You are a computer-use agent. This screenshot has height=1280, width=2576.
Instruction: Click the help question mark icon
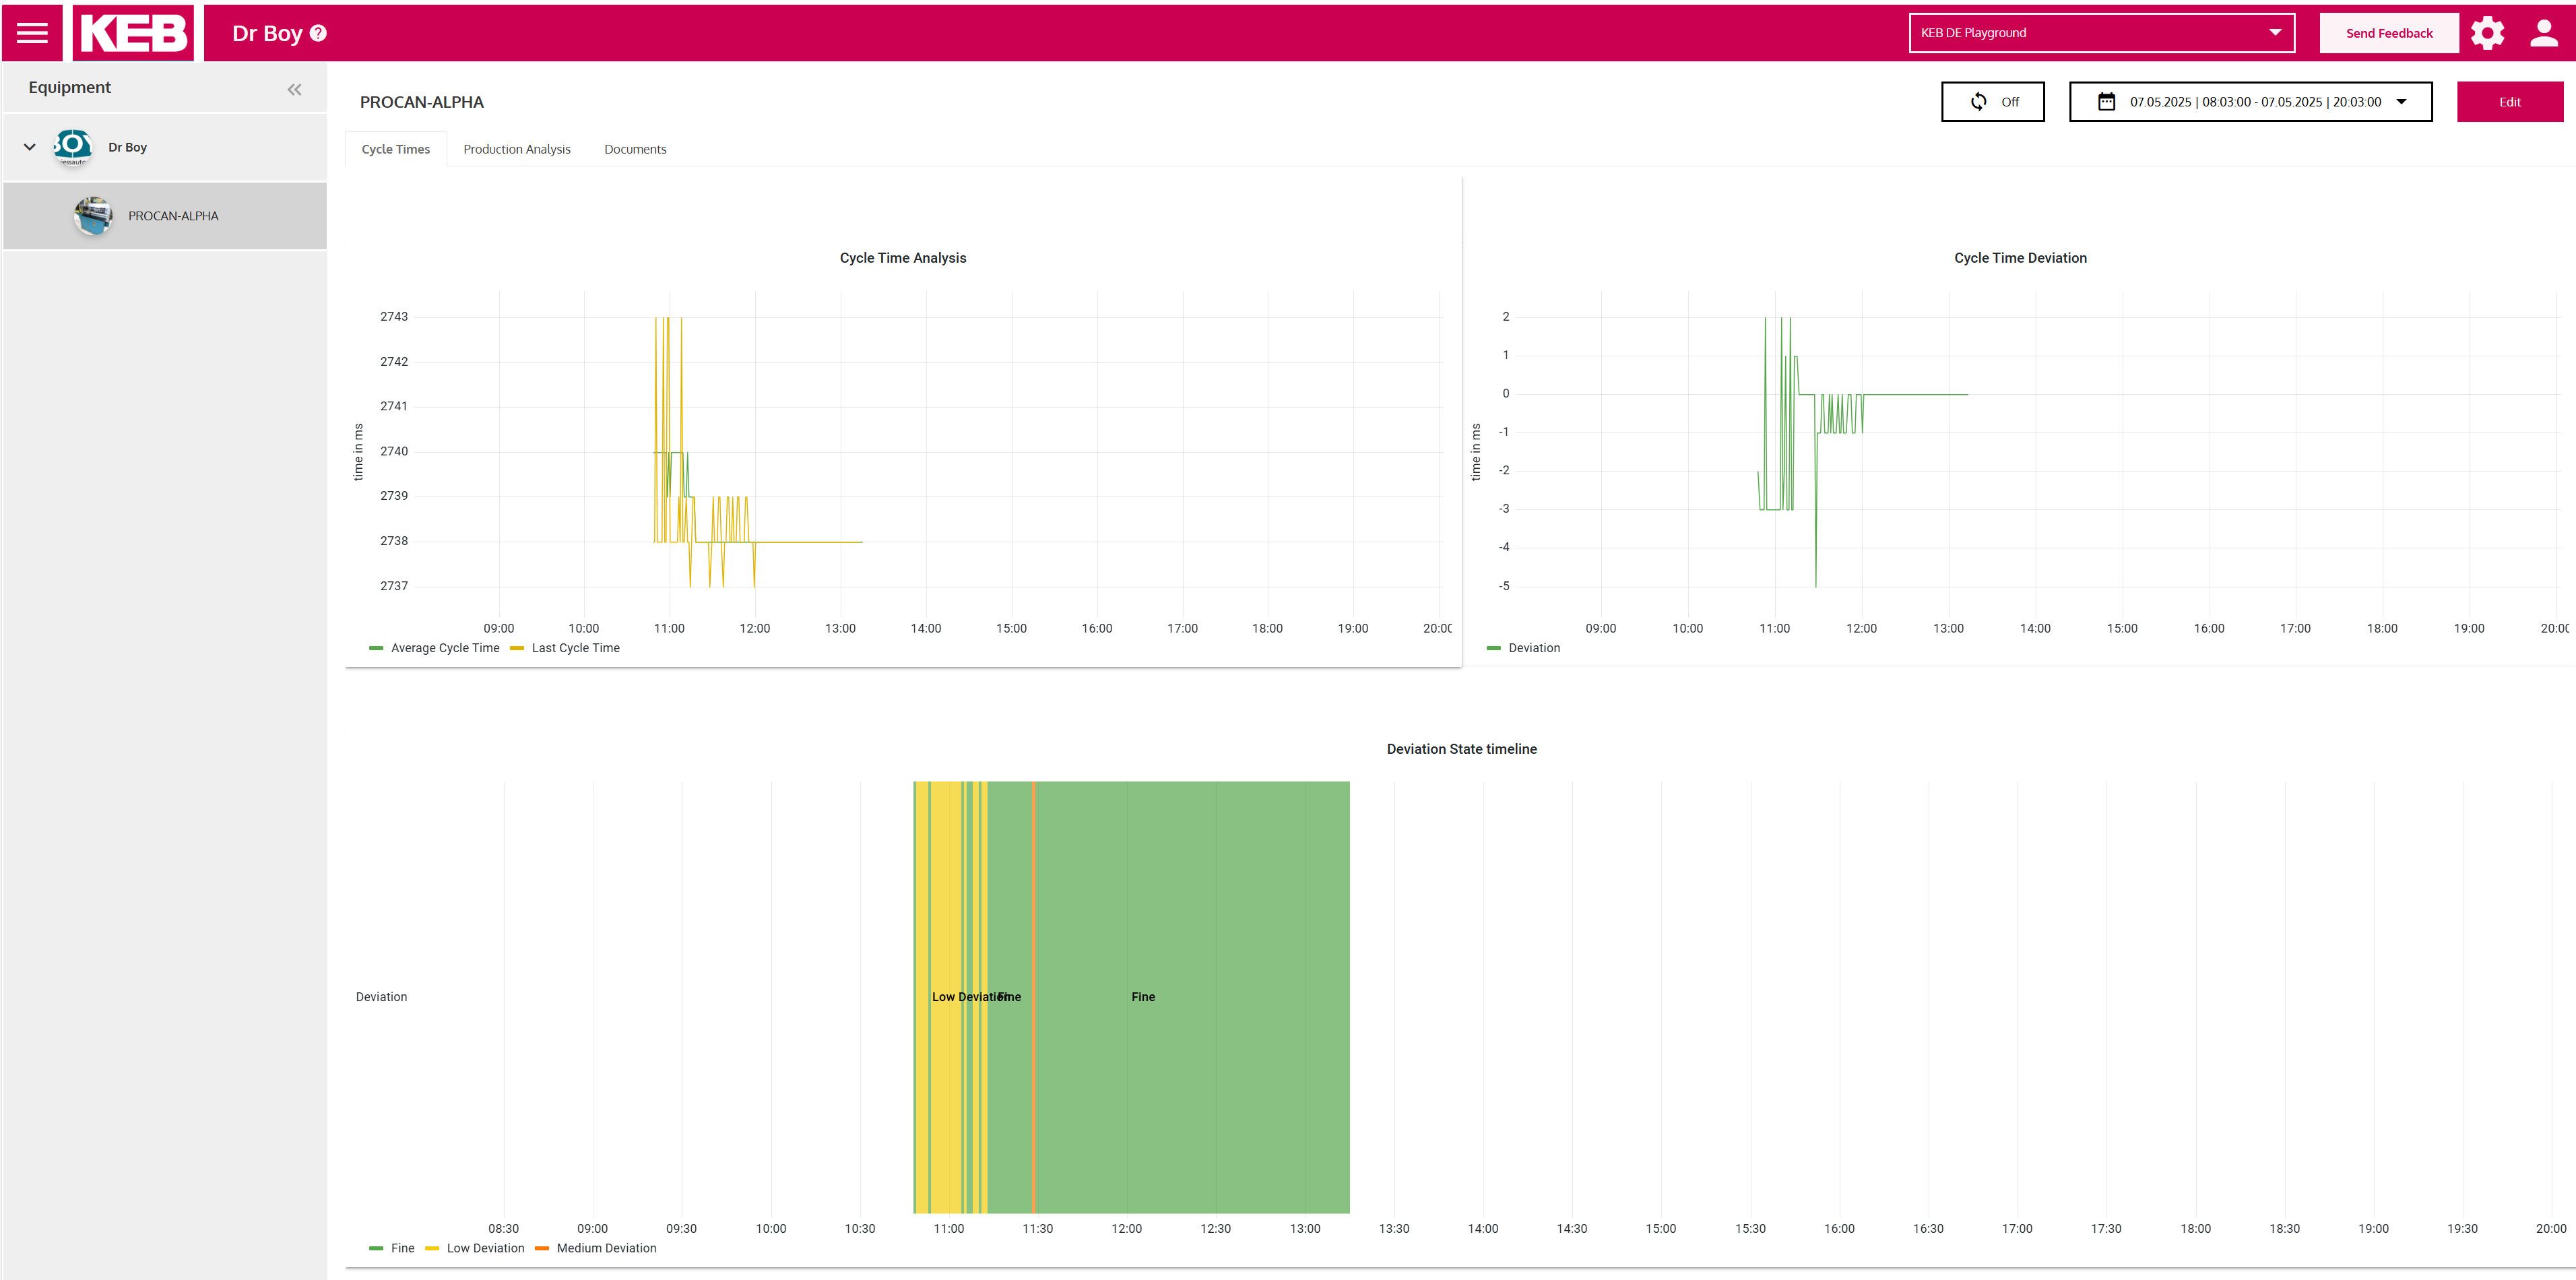[x=318, y=33]
